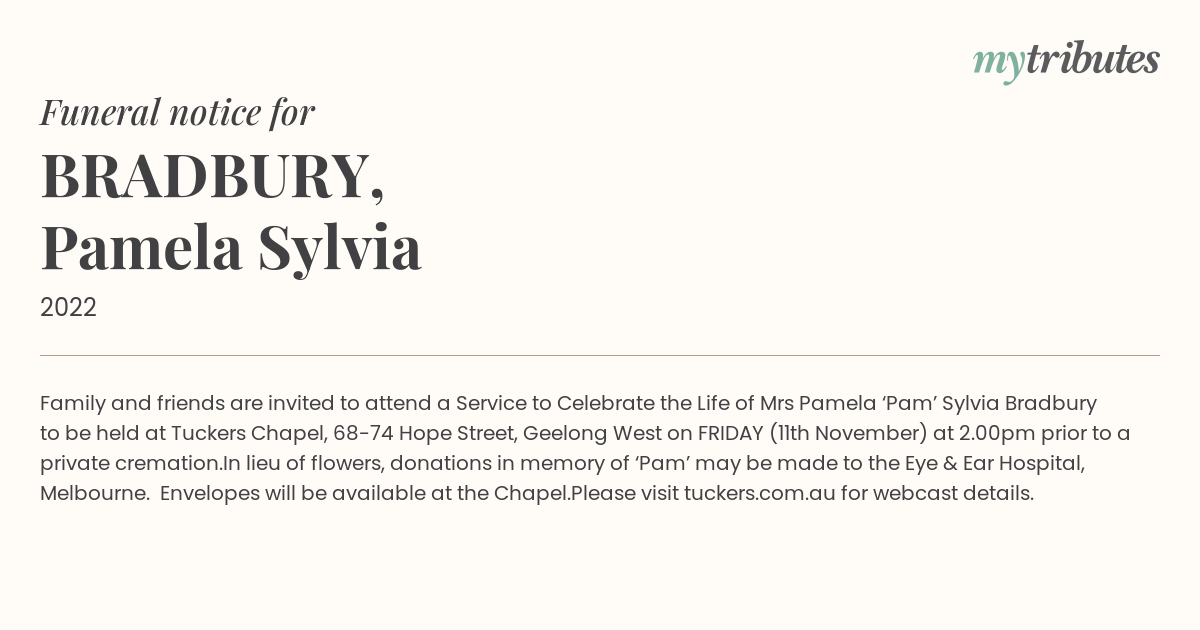Select the word FRIDAY in notice

[x=731, y=433]
